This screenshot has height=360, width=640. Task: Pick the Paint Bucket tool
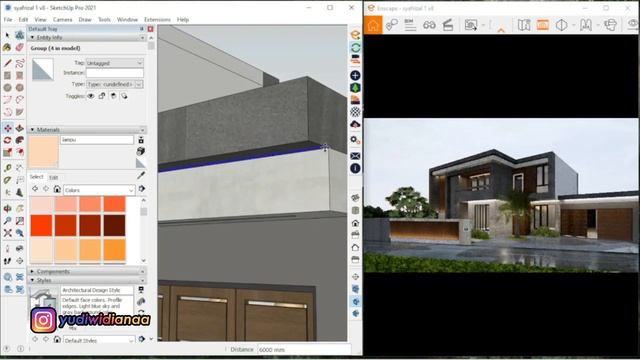(x=7, y=47)
